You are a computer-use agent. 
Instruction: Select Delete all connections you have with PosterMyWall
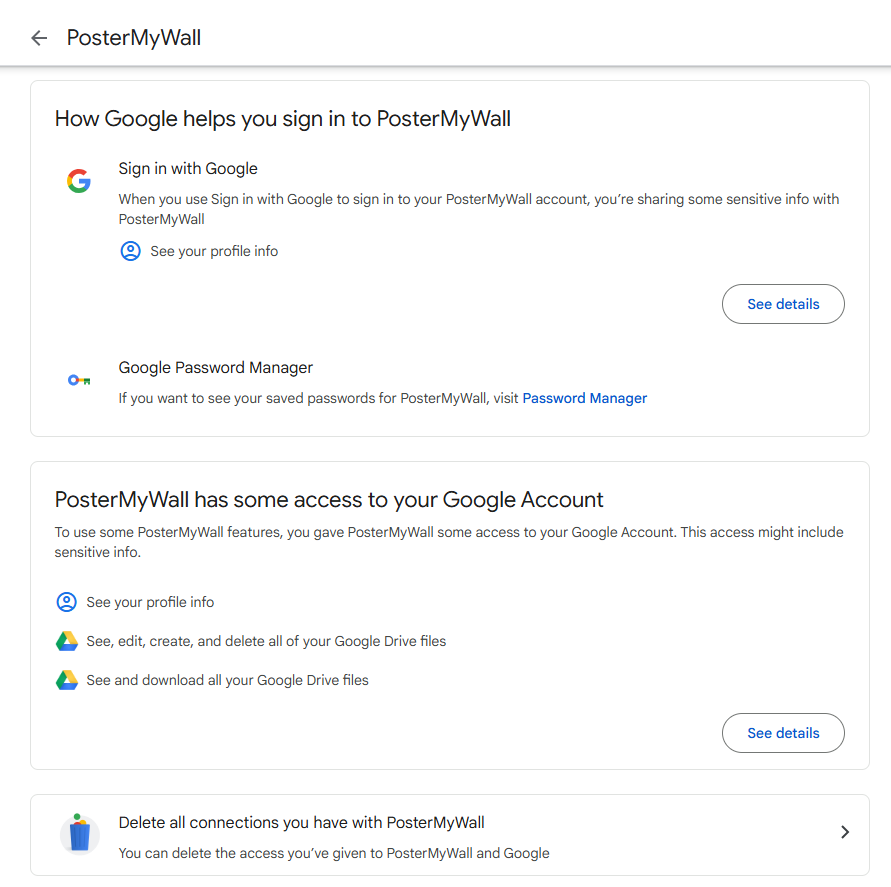[449, 835]
